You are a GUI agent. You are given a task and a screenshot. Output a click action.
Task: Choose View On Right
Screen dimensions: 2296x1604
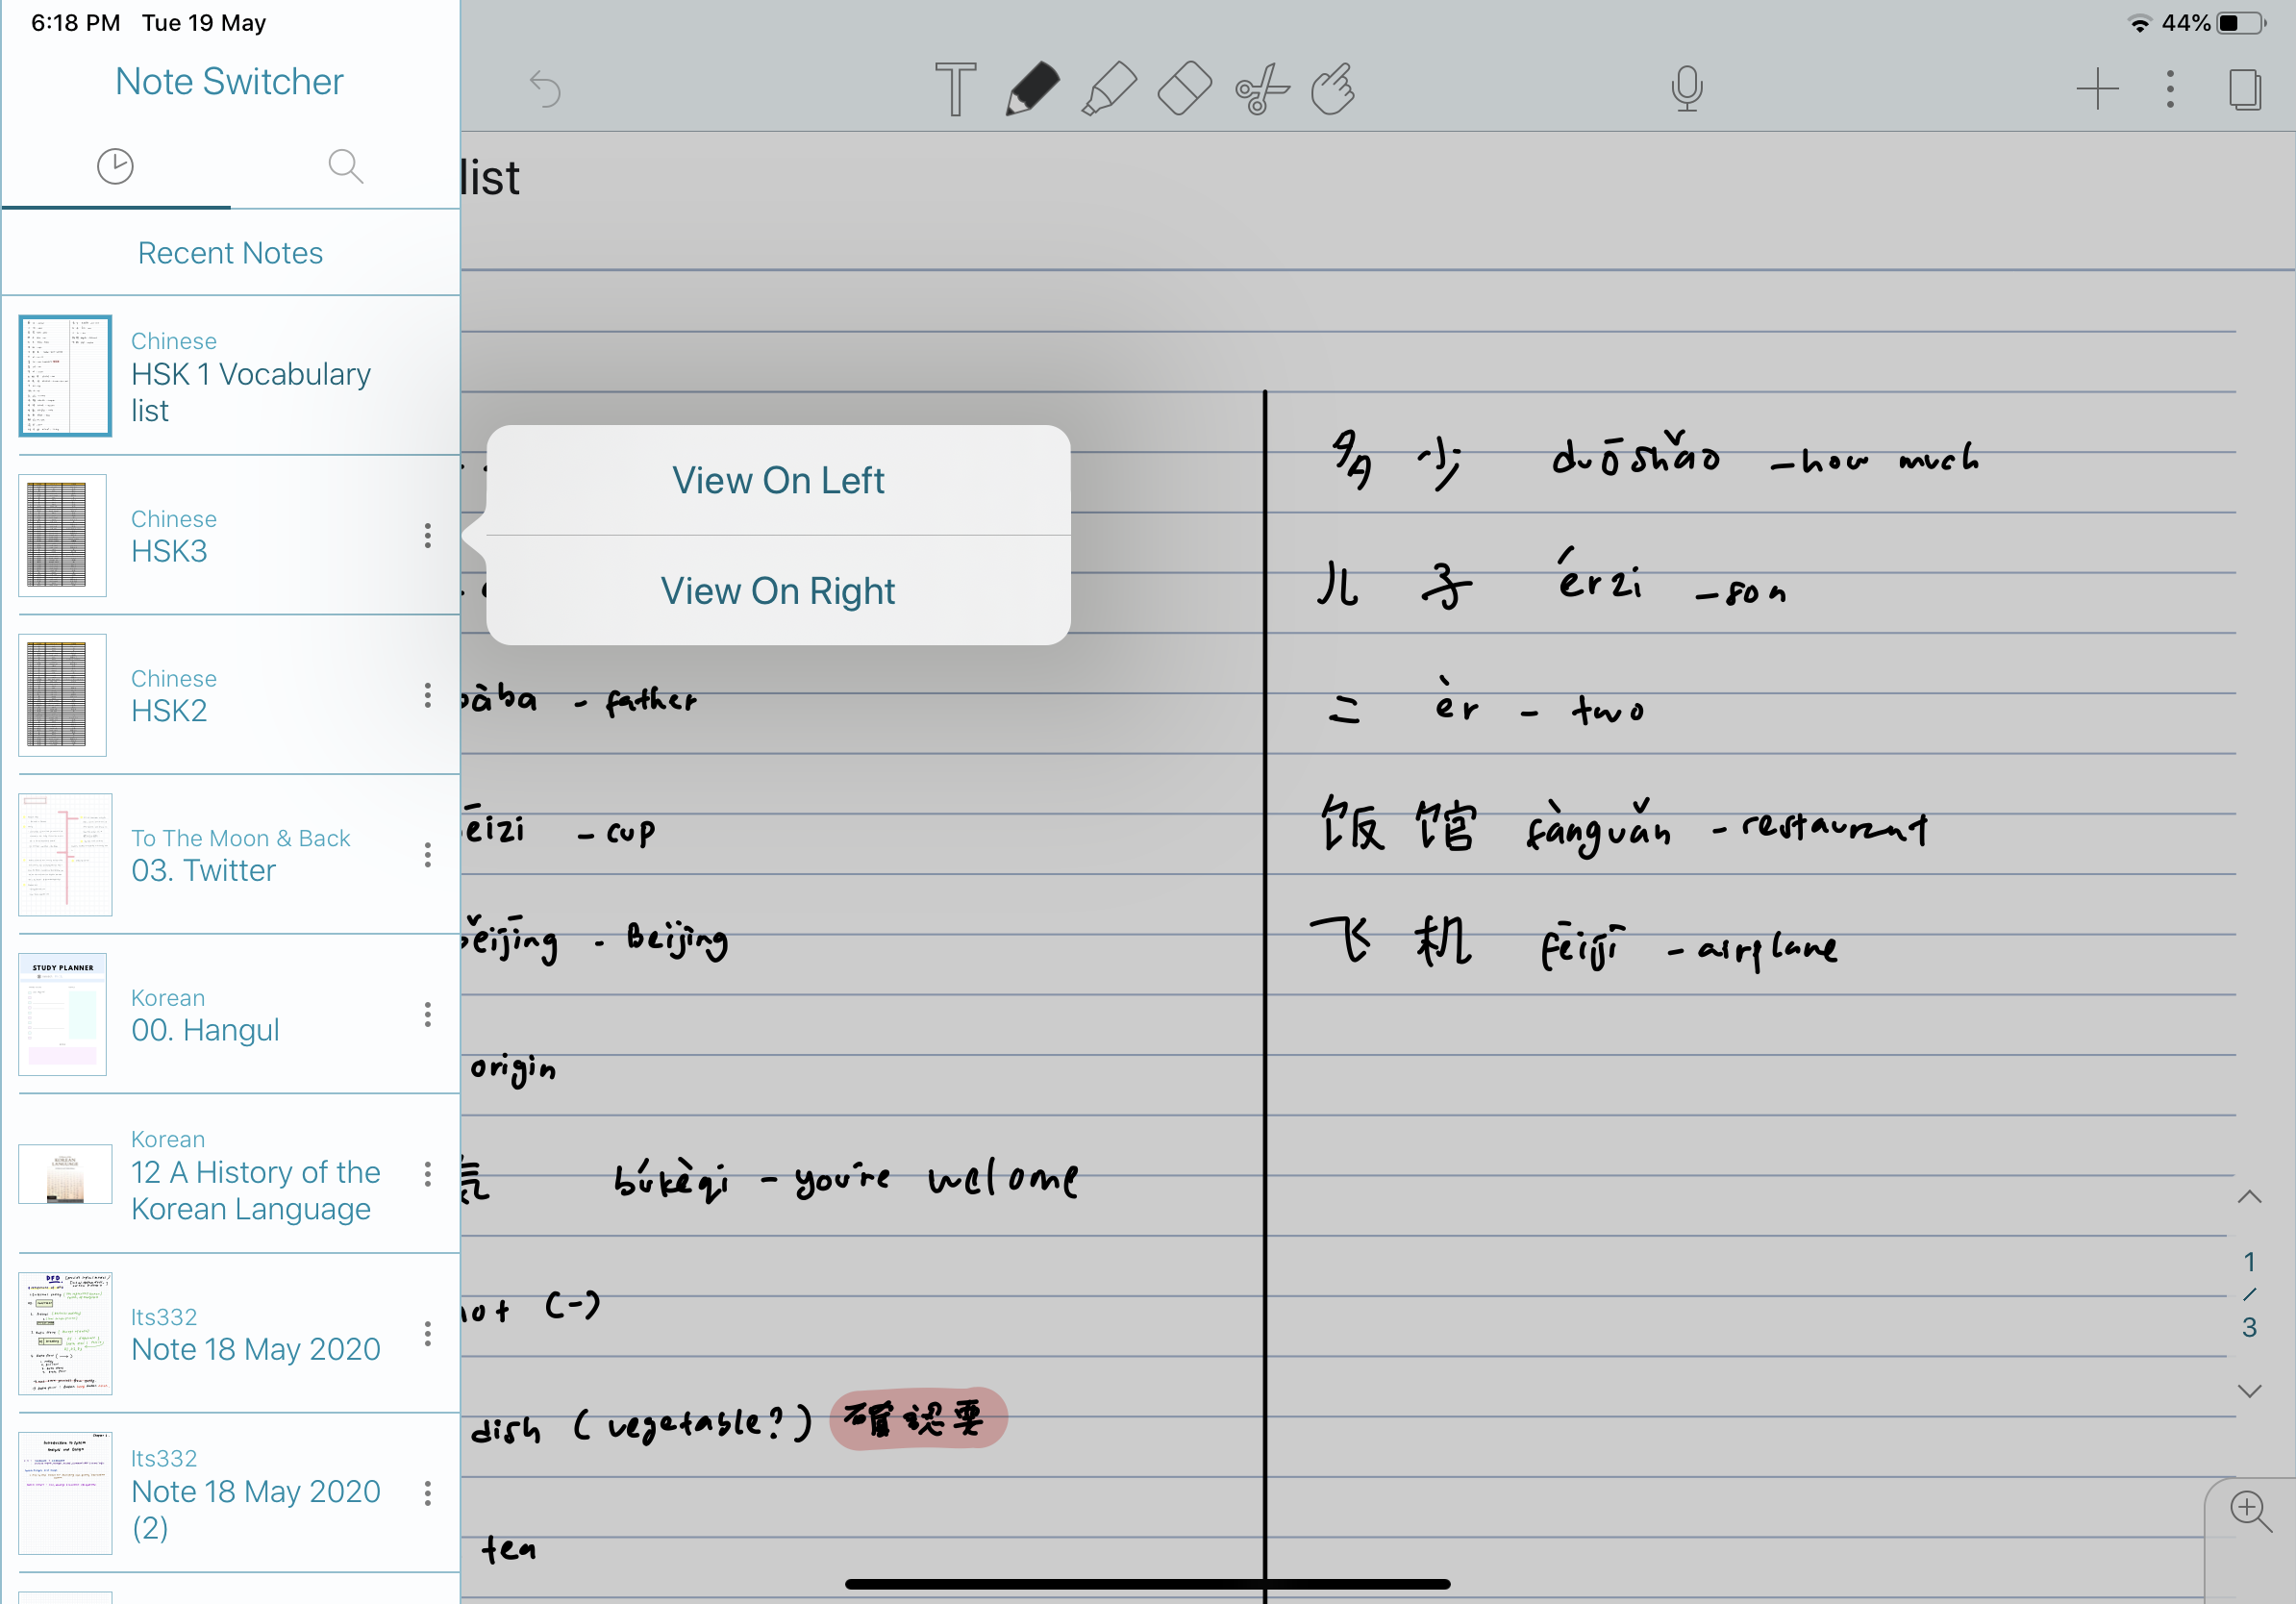(778, 591)
